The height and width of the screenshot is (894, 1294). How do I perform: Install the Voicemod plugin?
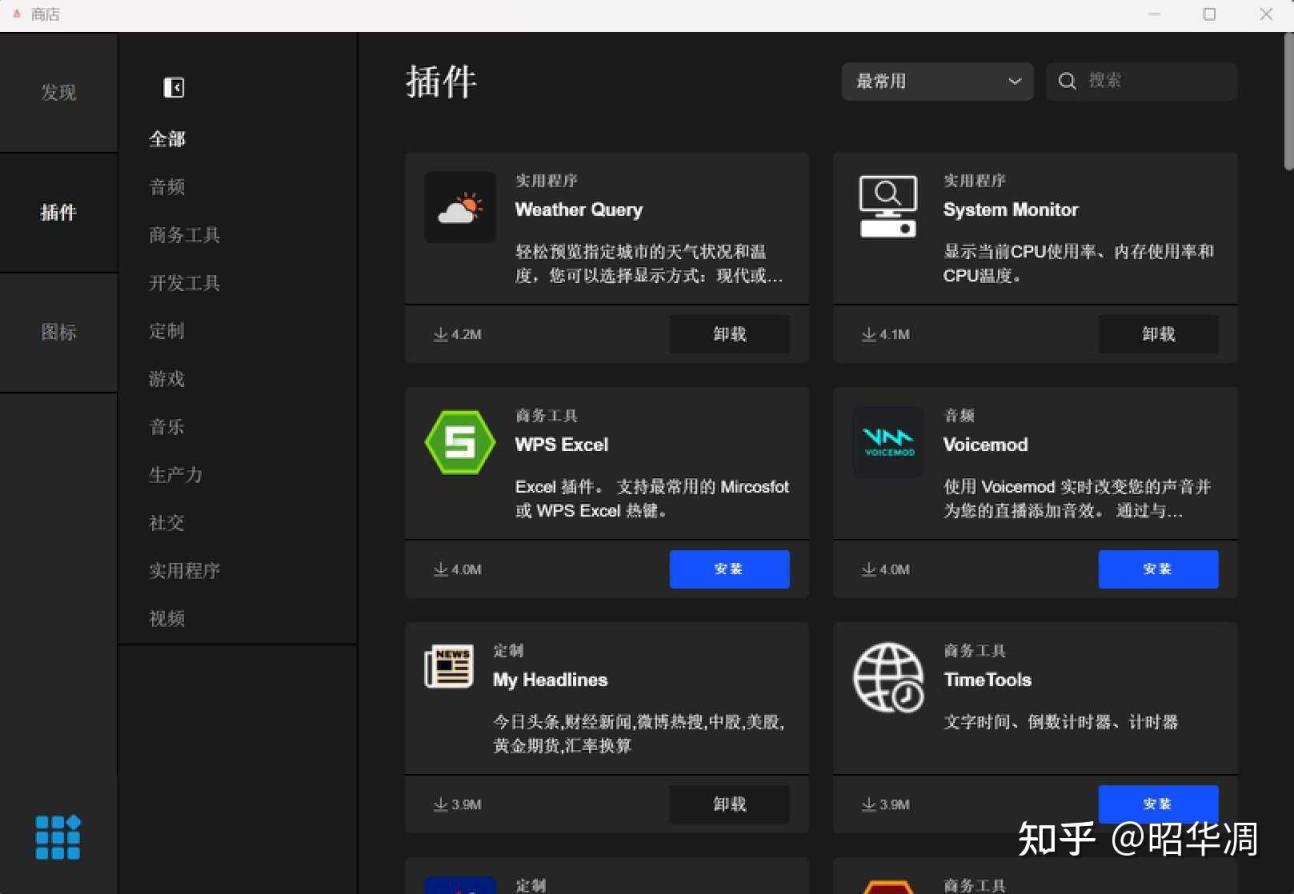1158,569
